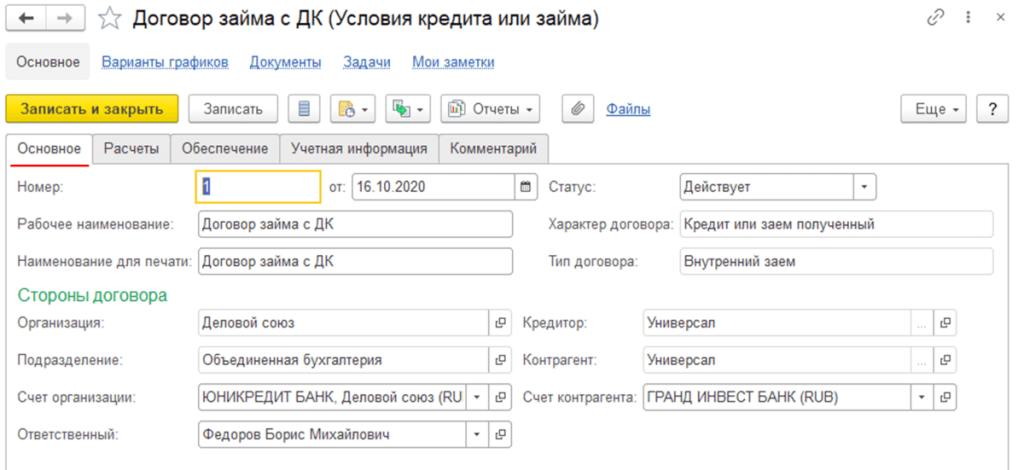The width and height of the screenshot is (1024, 470).
Task: Switch to the Обеспечение tab
Action: [x=224, y=149]
